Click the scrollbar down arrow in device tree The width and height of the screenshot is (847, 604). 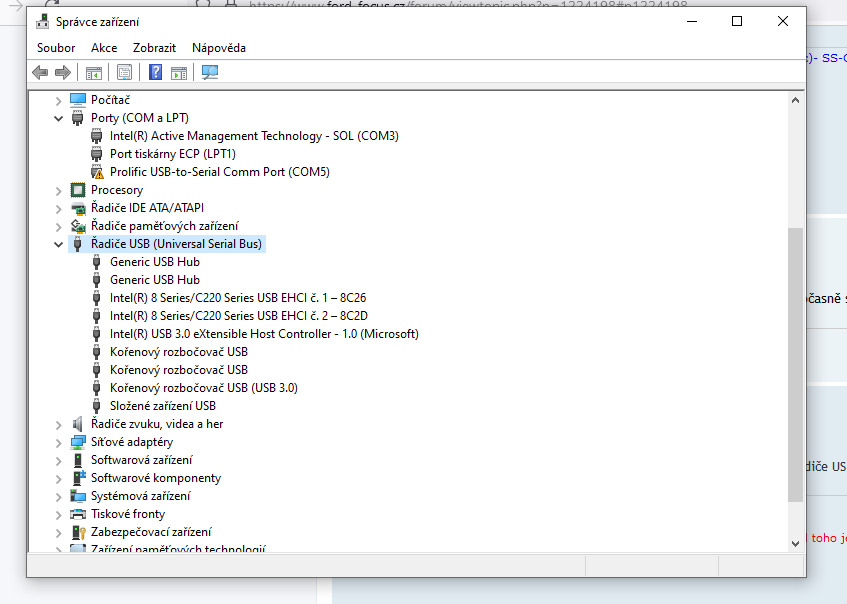796,542
